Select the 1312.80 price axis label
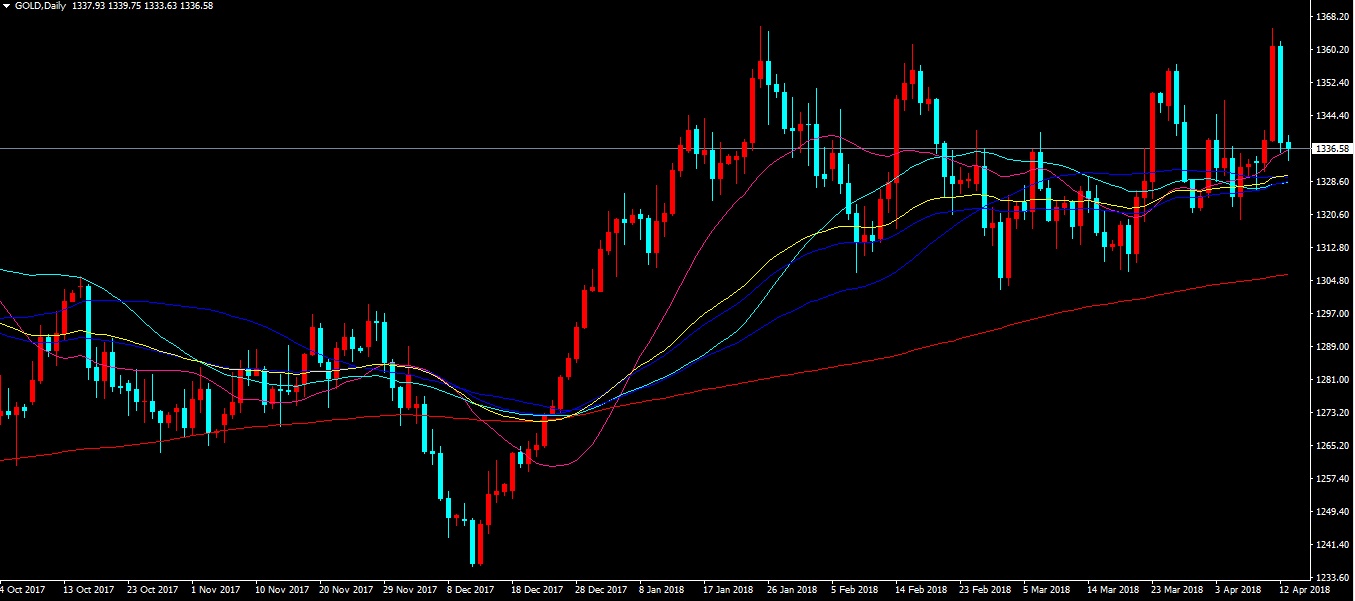The height and width of the screenshot is (601, 1355). (1334, 248)
